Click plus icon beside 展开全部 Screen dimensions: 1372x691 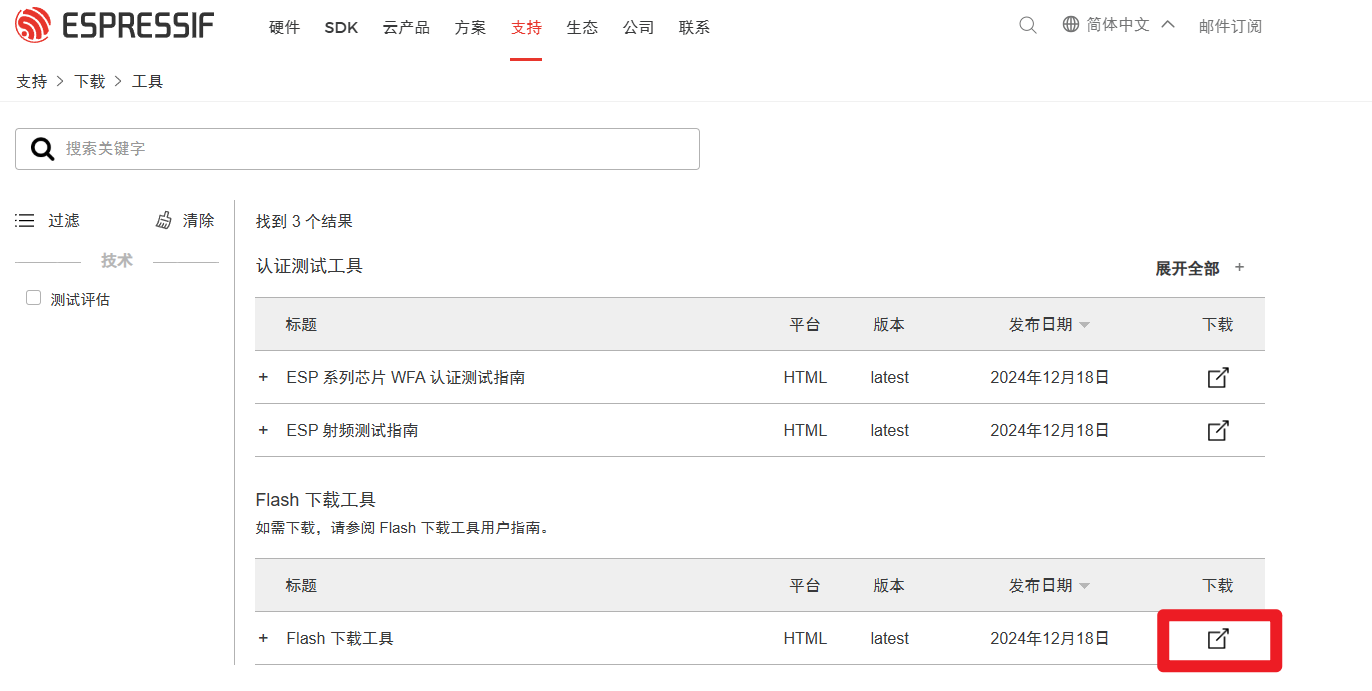(1240, 267)
